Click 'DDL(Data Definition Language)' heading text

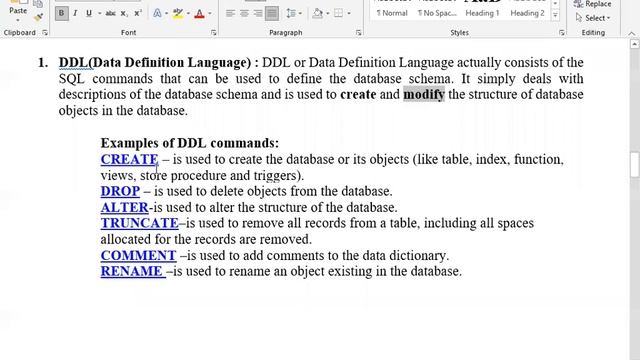[155, 63]
